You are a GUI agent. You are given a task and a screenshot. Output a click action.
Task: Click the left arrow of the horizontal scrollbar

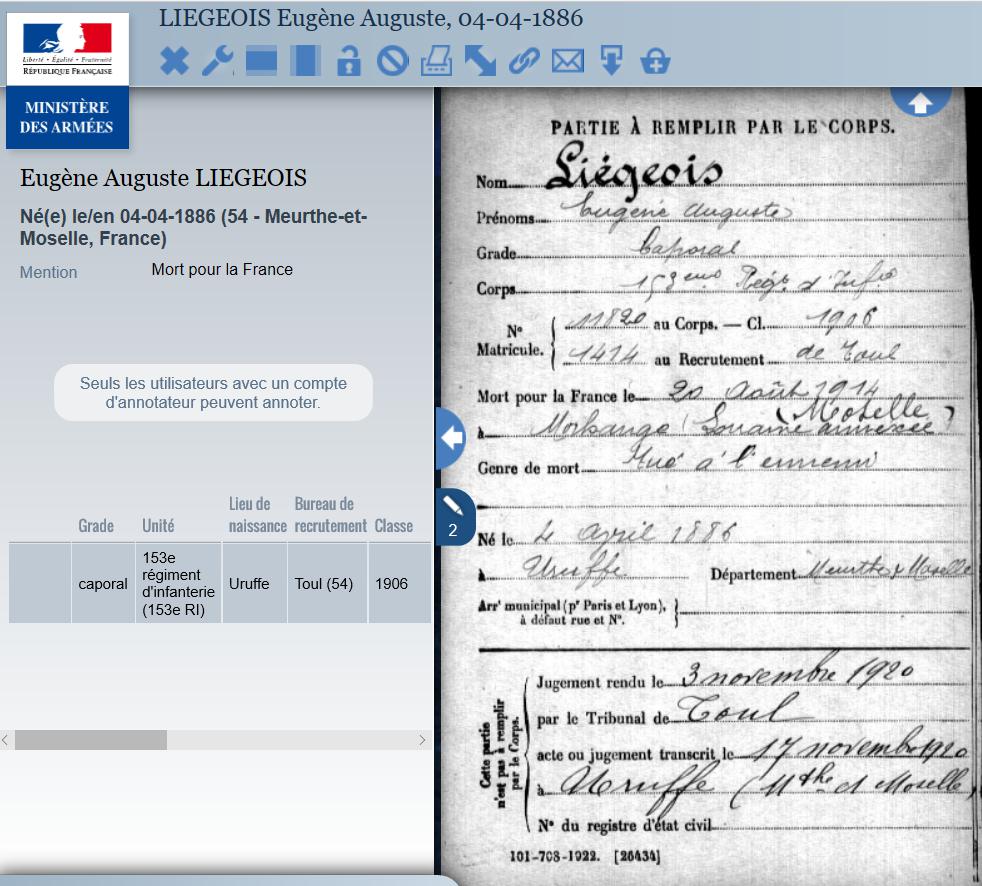5,740
